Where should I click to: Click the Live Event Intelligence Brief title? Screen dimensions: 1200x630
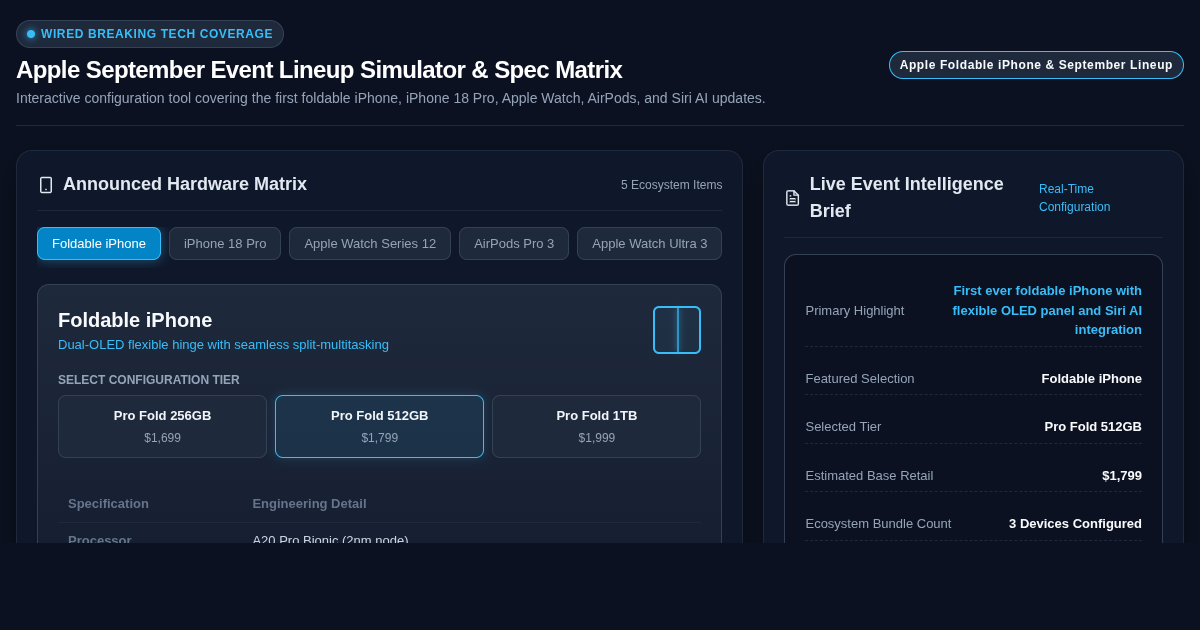906,198
